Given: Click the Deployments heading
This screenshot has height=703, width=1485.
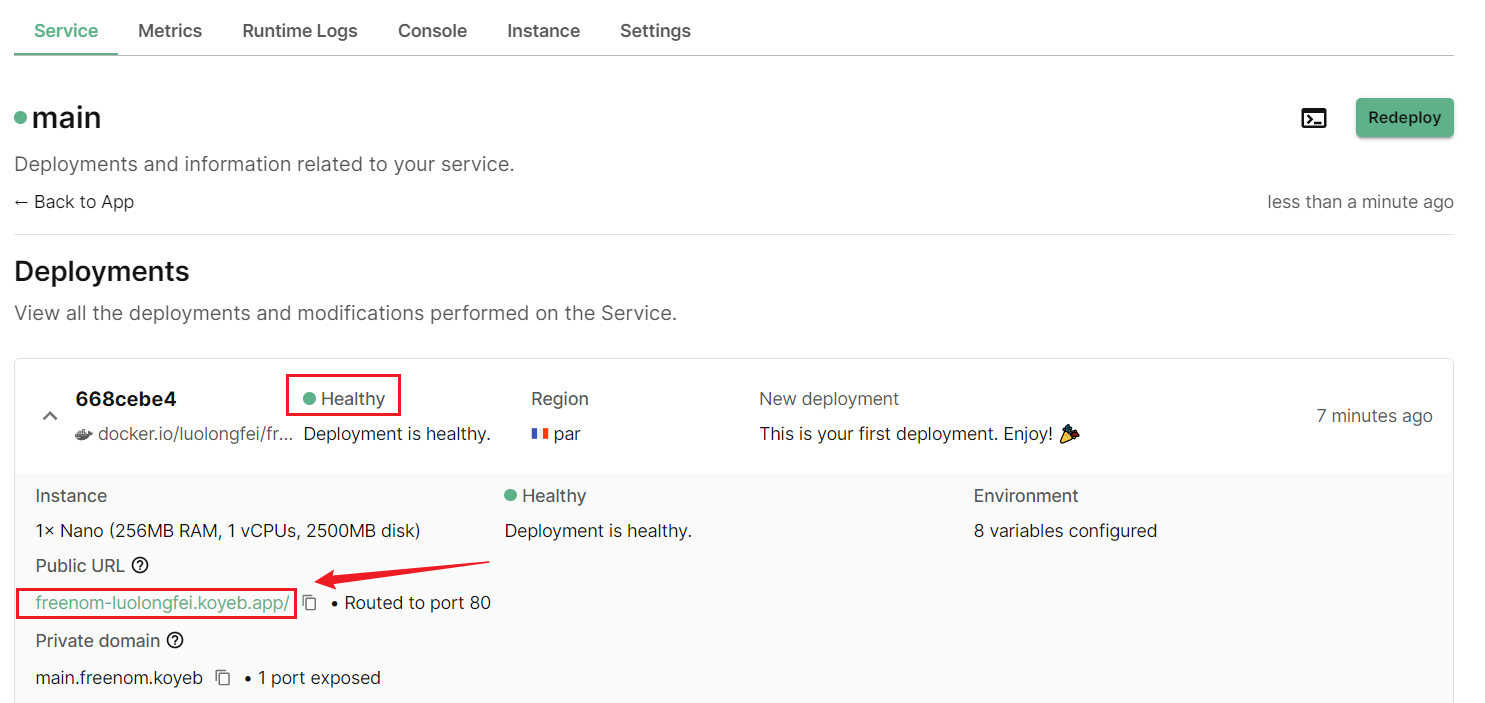Looking at the screenshot, I should click(x=102, y=272).
